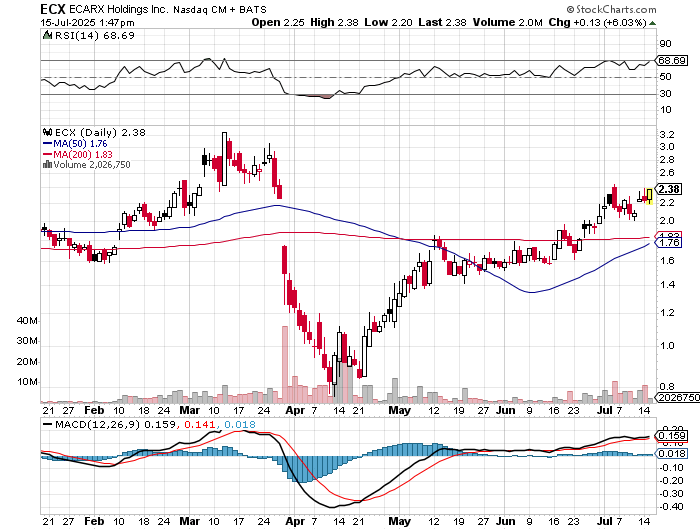Click the 90 level on RSI axis
Viewport: 700px width, 530px height.
pyautogui.click(x=665, y=44)
